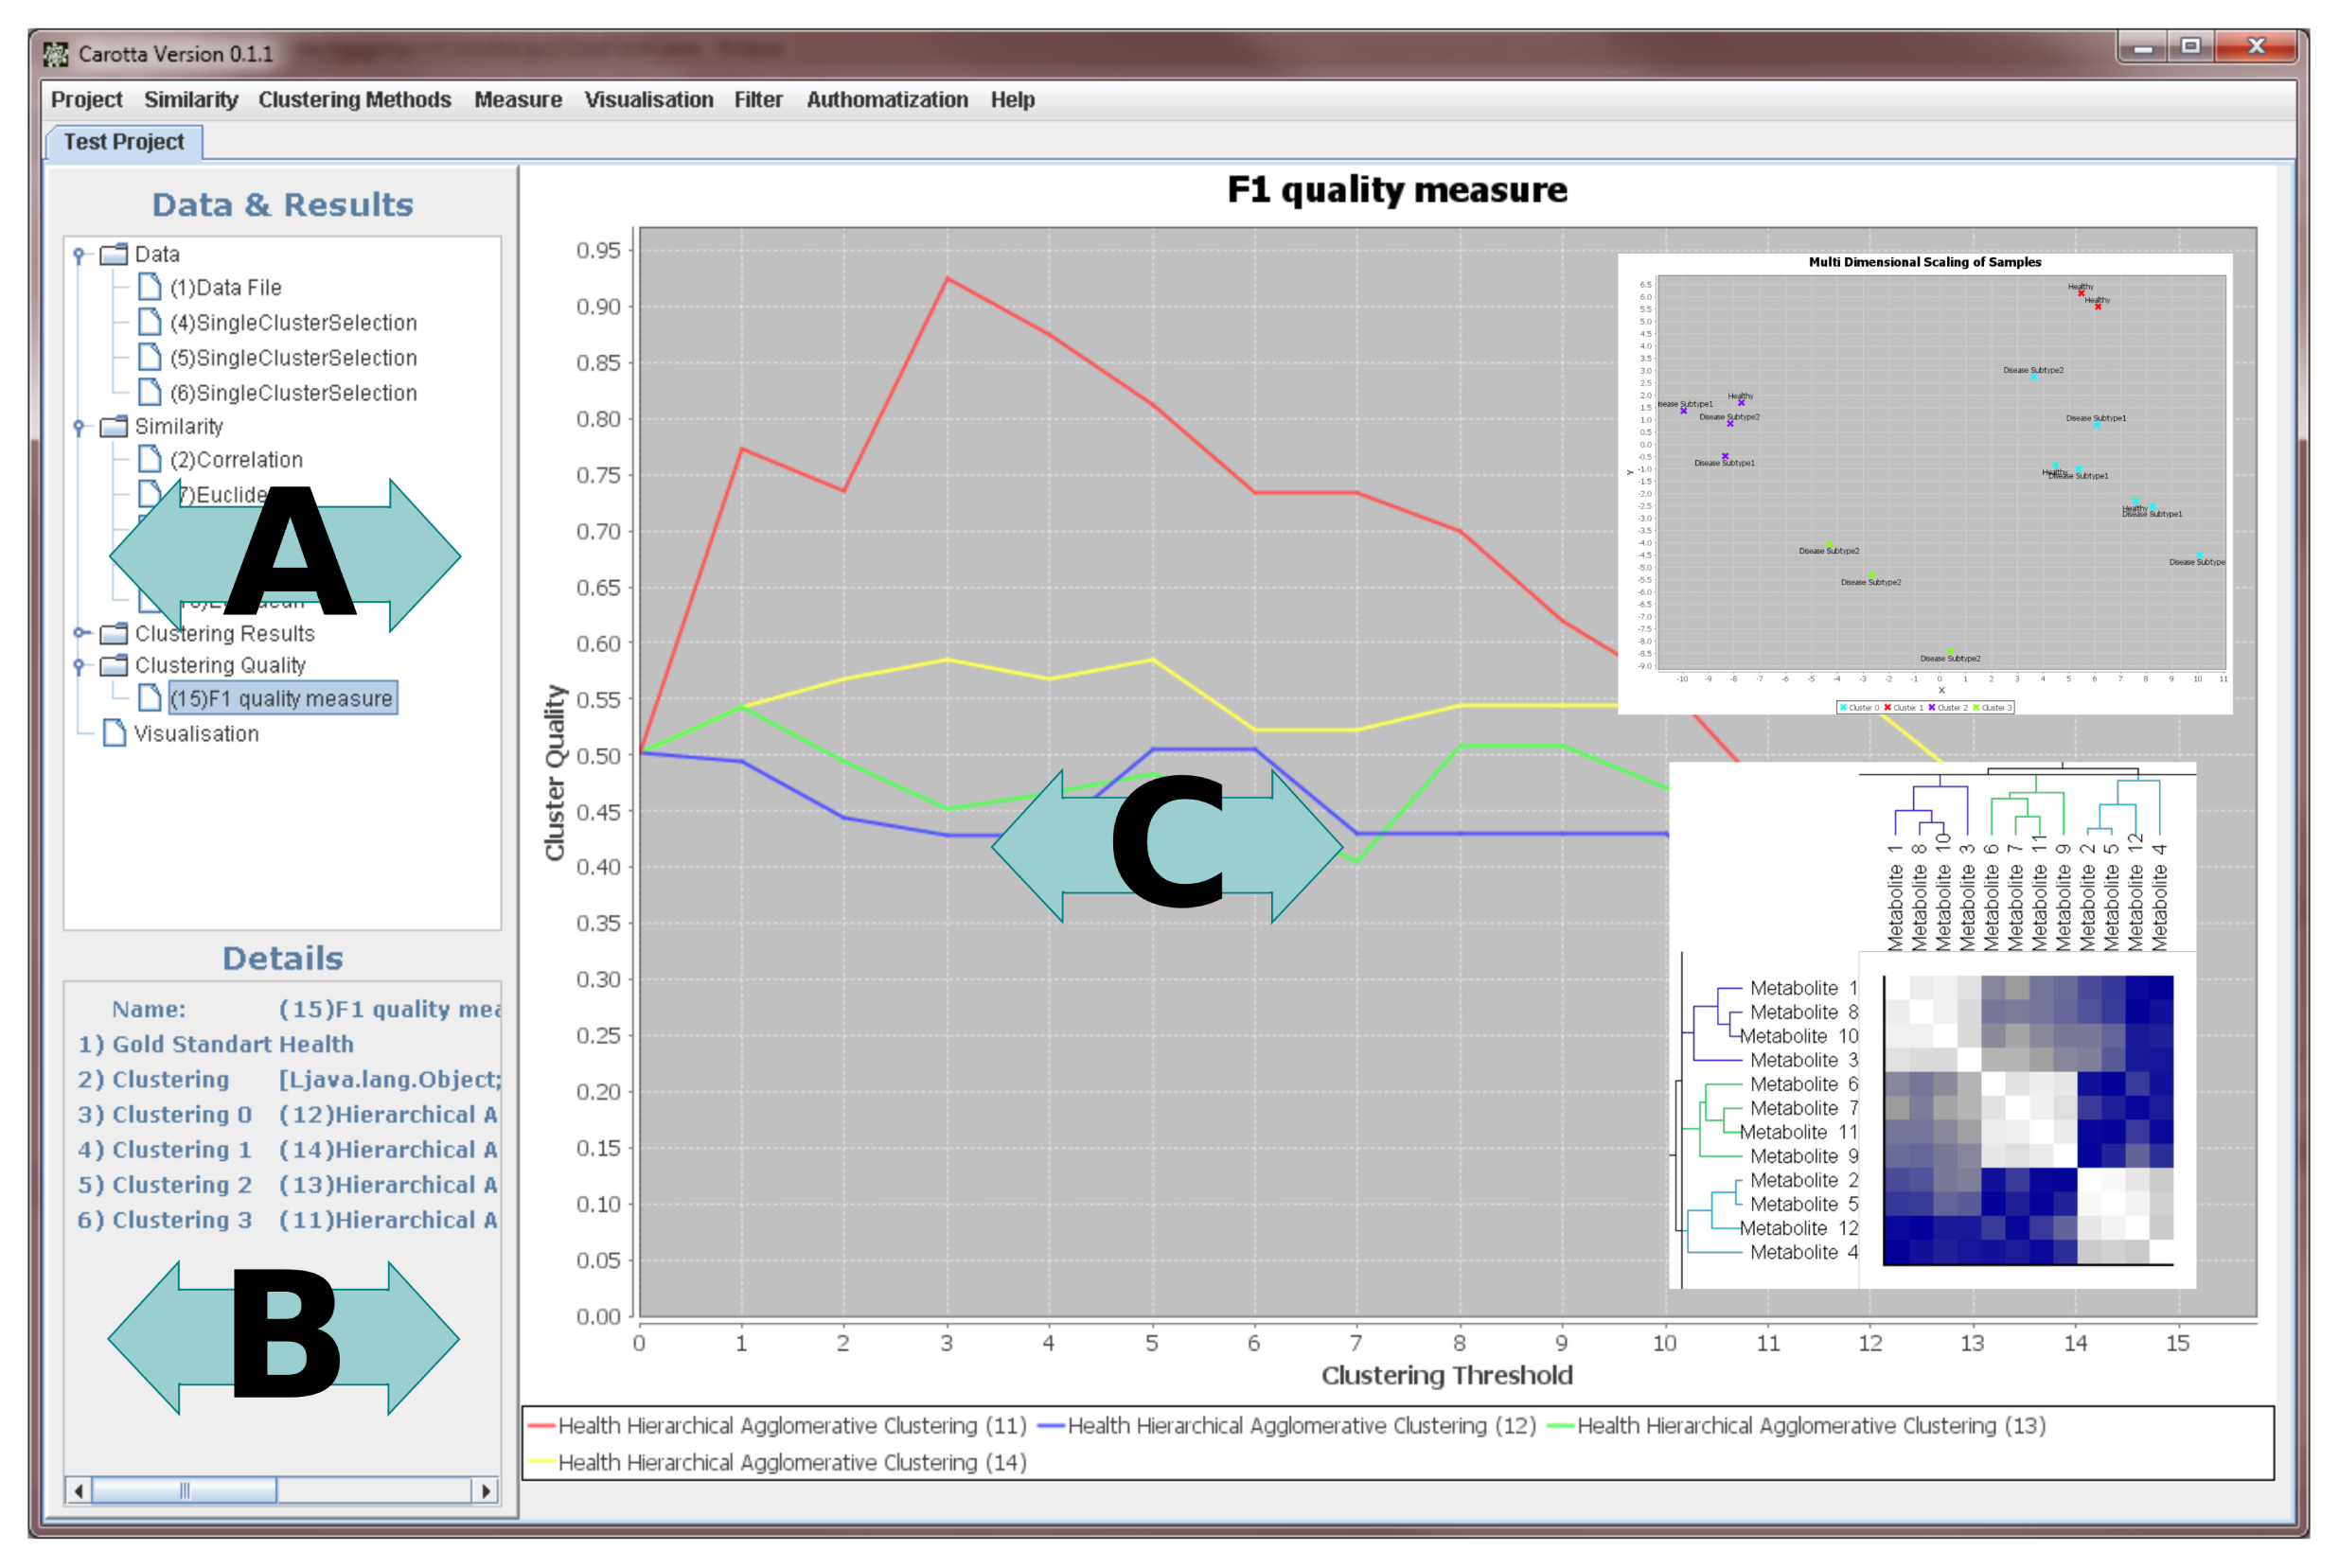Click the Details scrollbar right arrow
This screenshot has height=1568, width=2339.
coord(486,1491)
